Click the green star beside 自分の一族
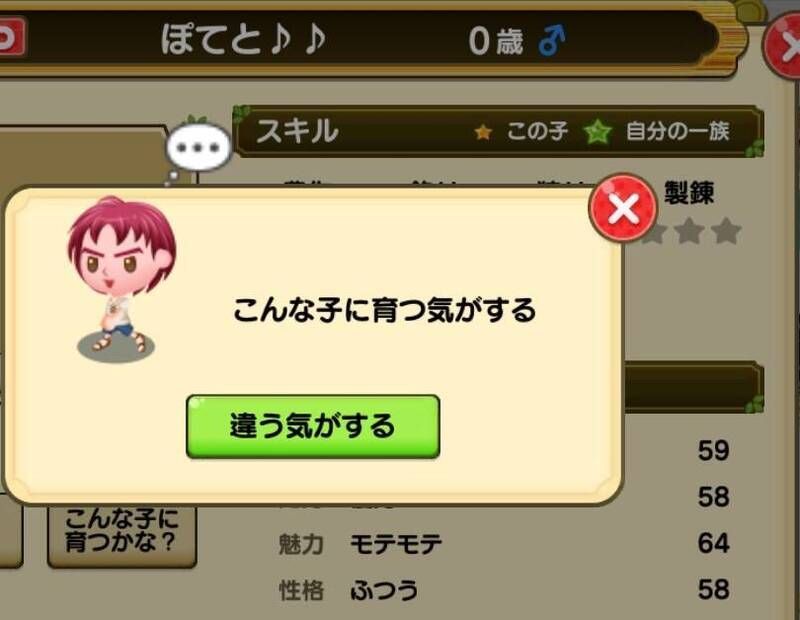 coord(598,132)
